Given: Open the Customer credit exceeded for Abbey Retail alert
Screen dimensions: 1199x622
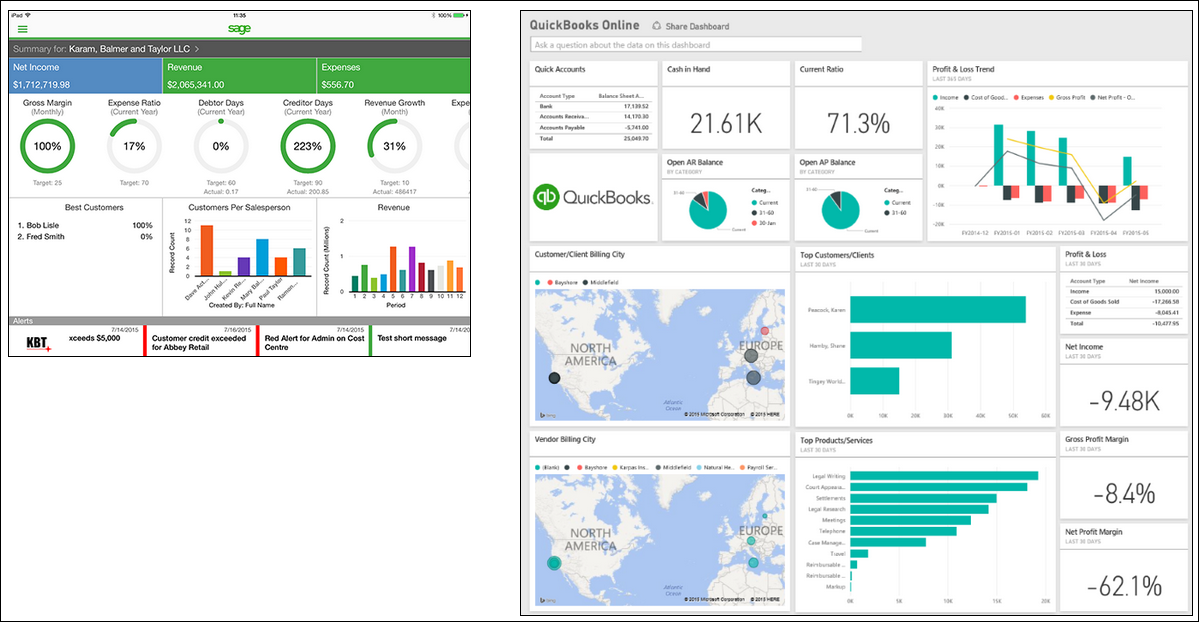Looking at the screenshot, I should 196,343.
